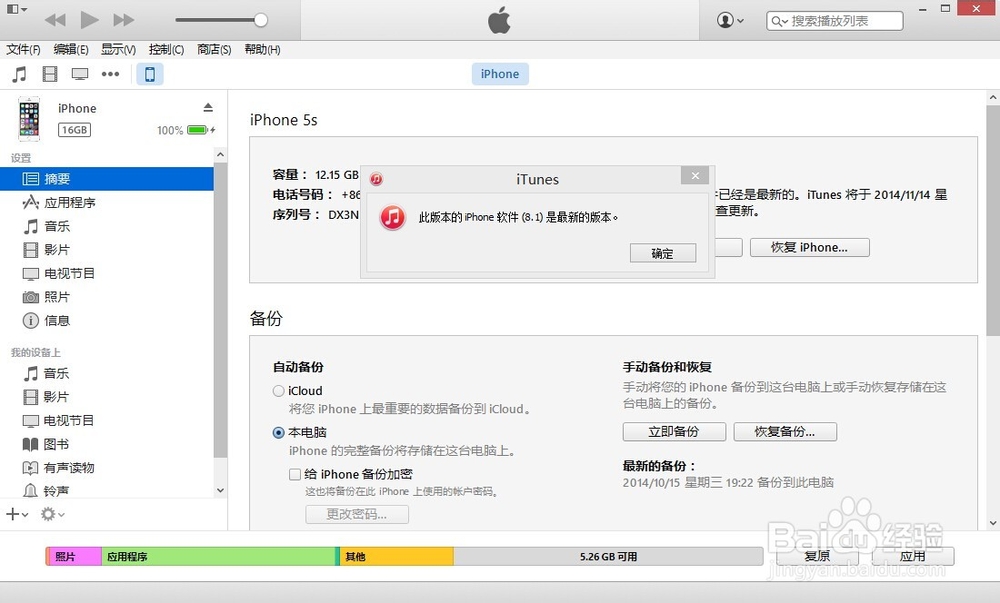Click the play button

tap(89, 20)
